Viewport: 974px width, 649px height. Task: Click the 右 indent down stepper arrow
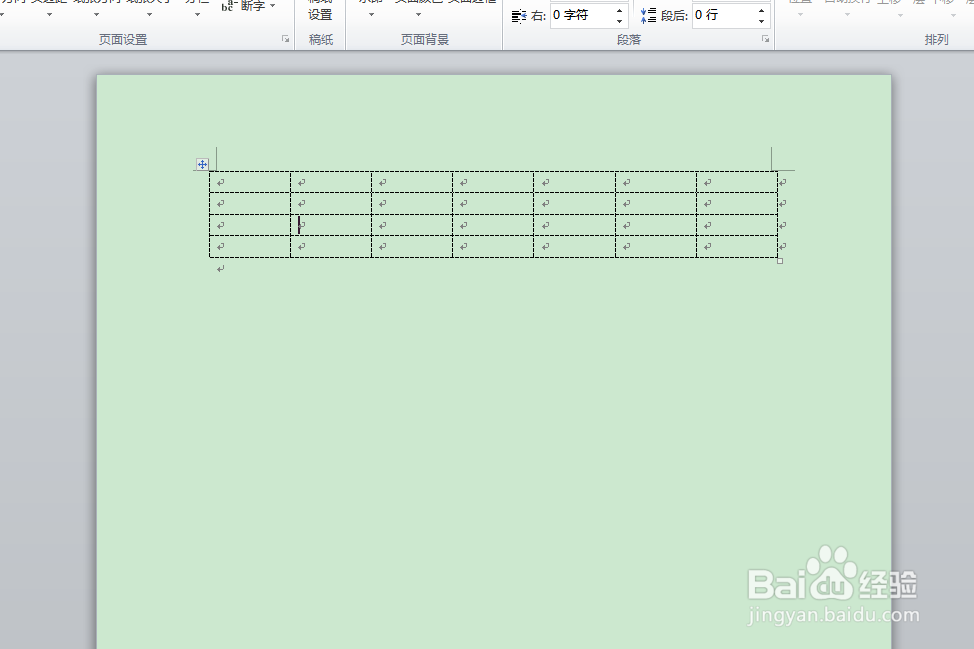point(621,21)
